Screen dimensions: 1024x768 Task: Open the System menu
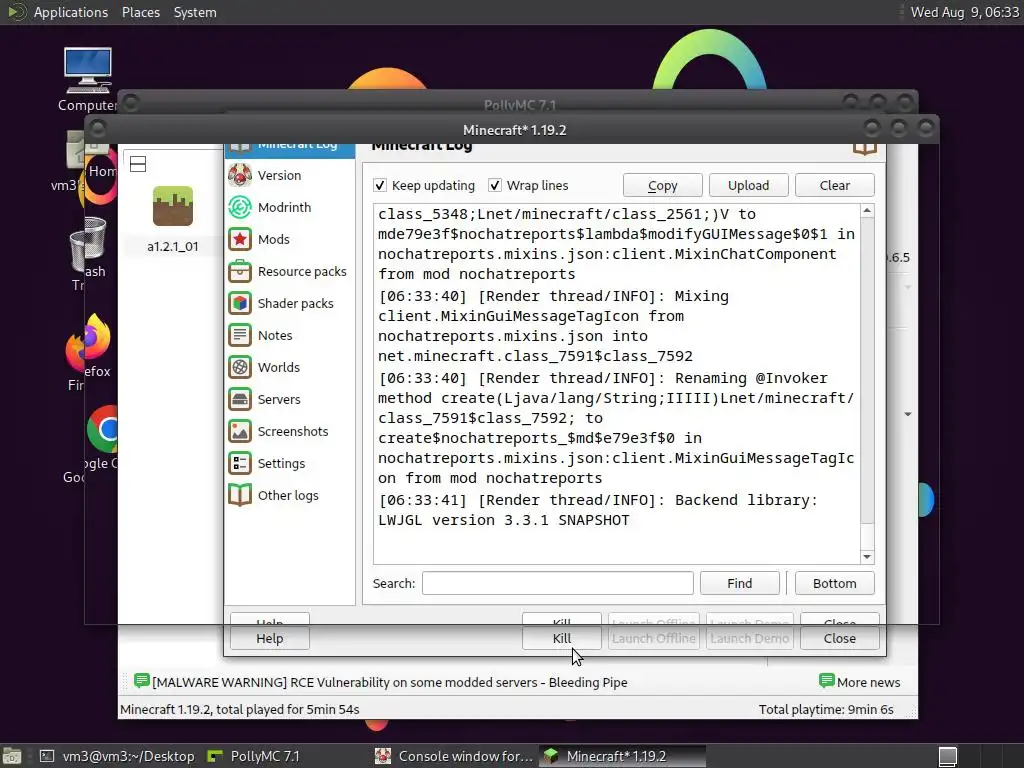click(195, 12)
